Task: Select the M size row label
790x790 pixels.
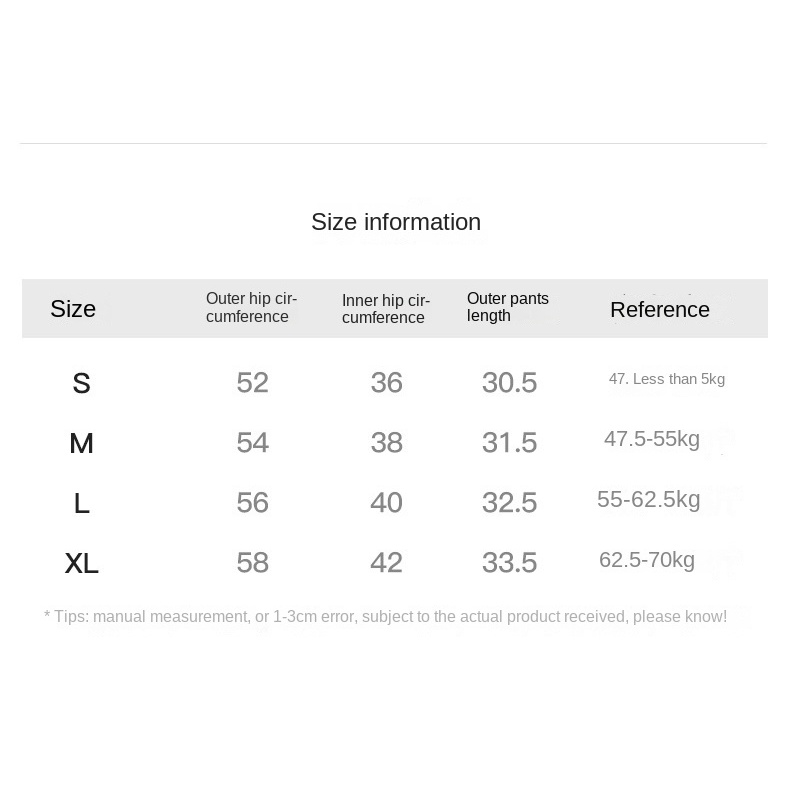Action: 81,443
